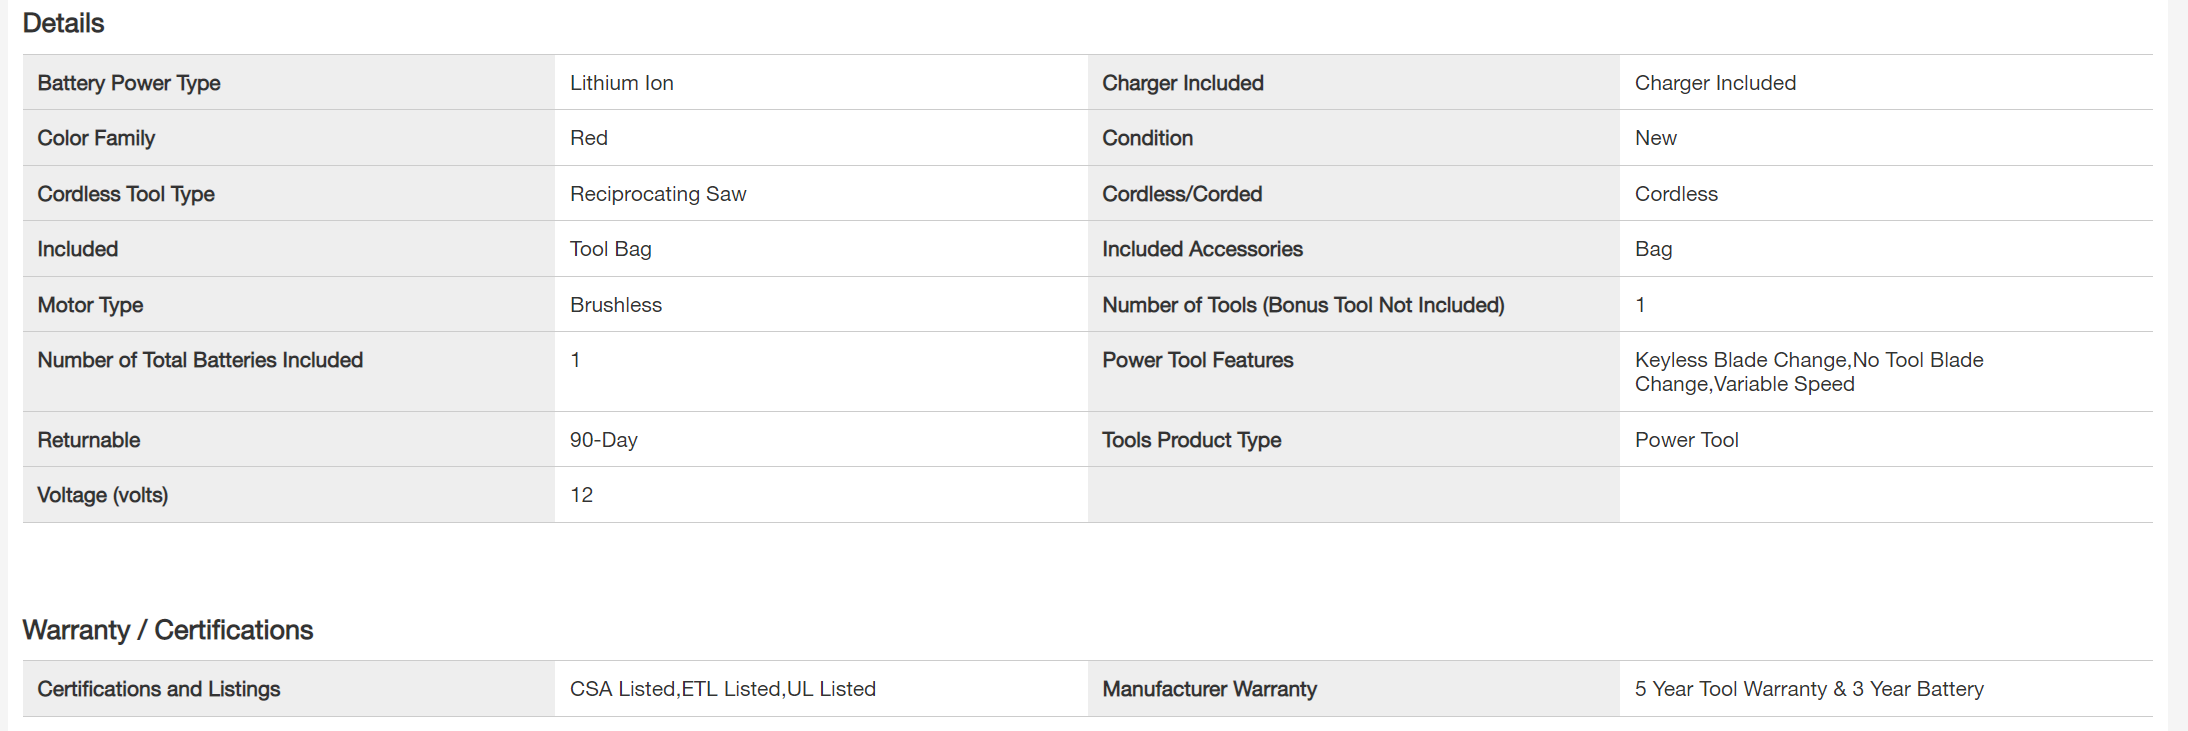Screen dimensions: 2188x731
Task: Click the Details section heading
Action: coord(63,23)
